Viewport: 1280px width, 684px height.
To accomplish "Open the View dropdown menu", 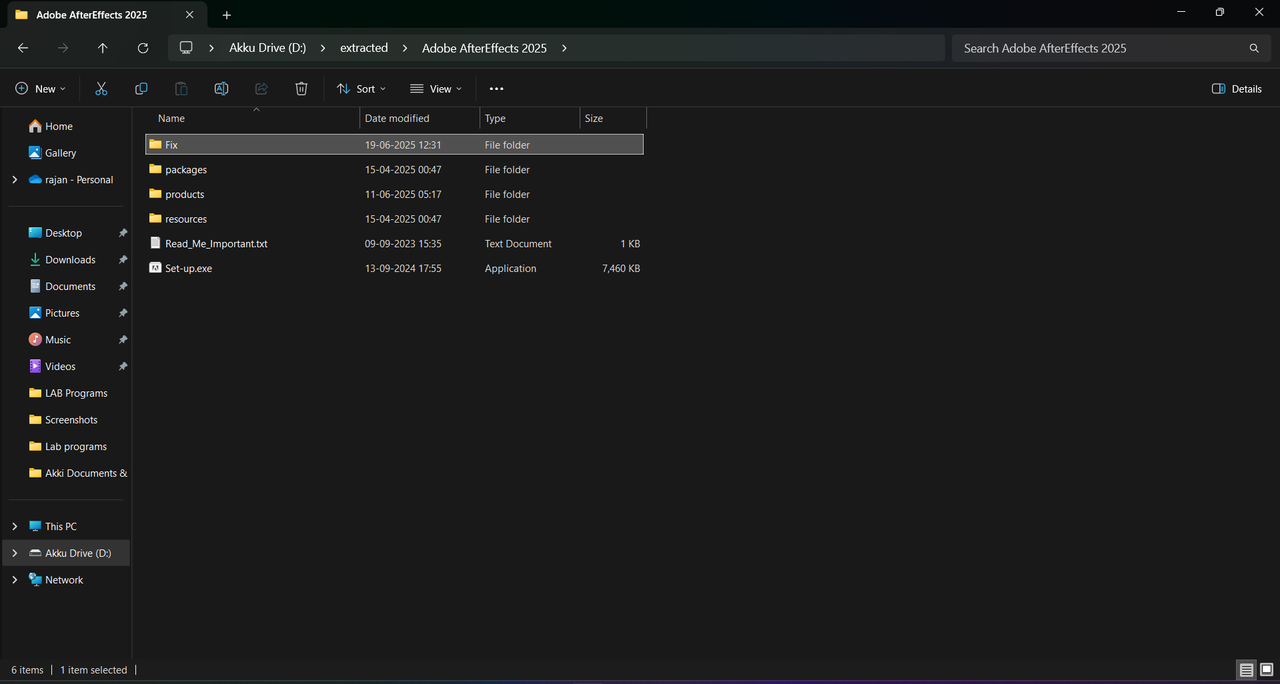I will [x=436, y=89].
